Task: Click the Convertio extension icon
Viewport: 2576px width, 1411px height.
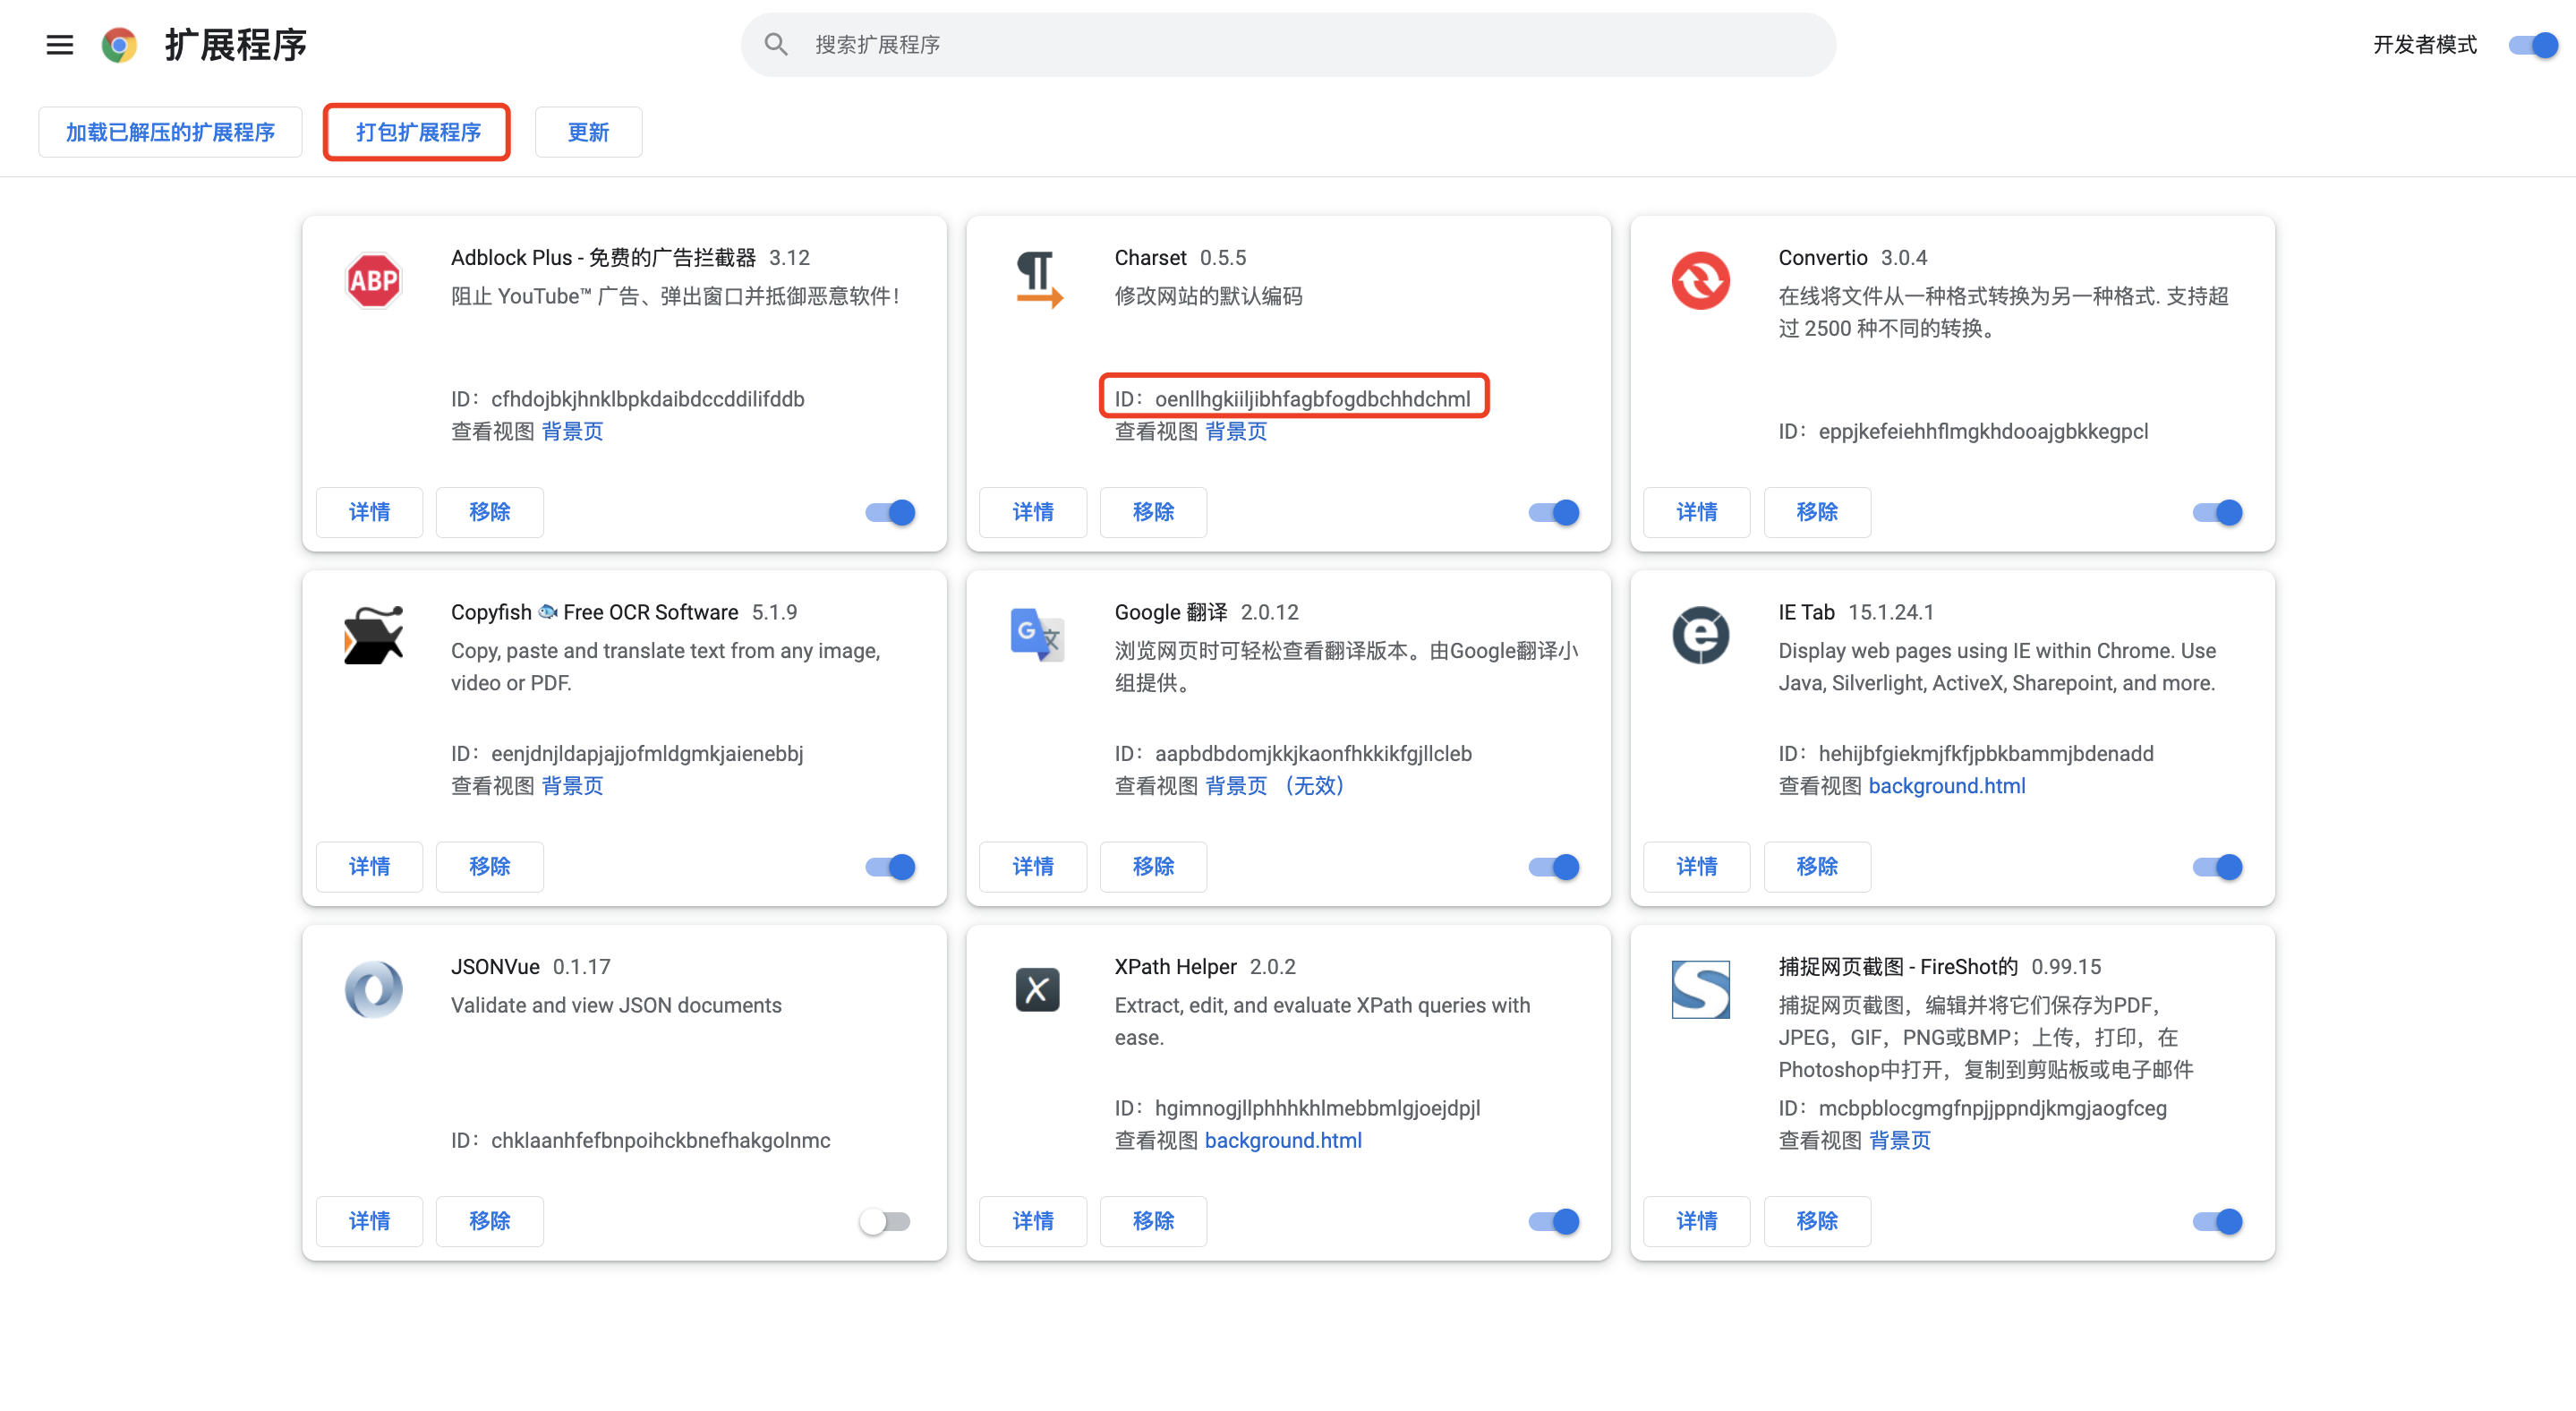Action: [x=1700, y=280]
